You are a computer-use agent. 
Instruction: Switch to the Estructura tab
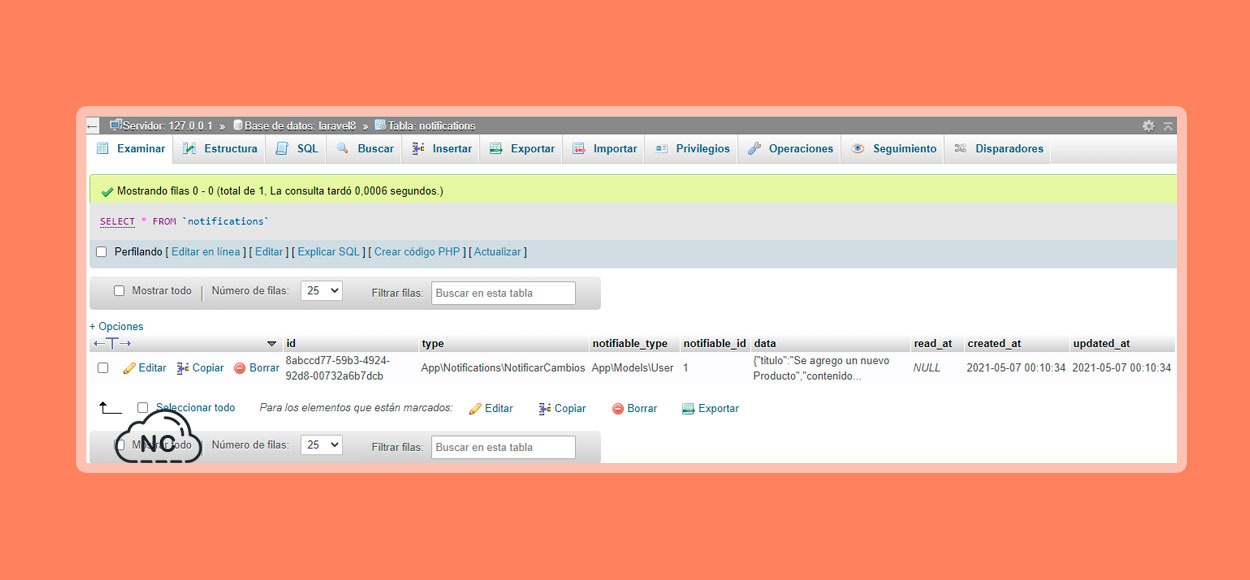tap(220, 149)
